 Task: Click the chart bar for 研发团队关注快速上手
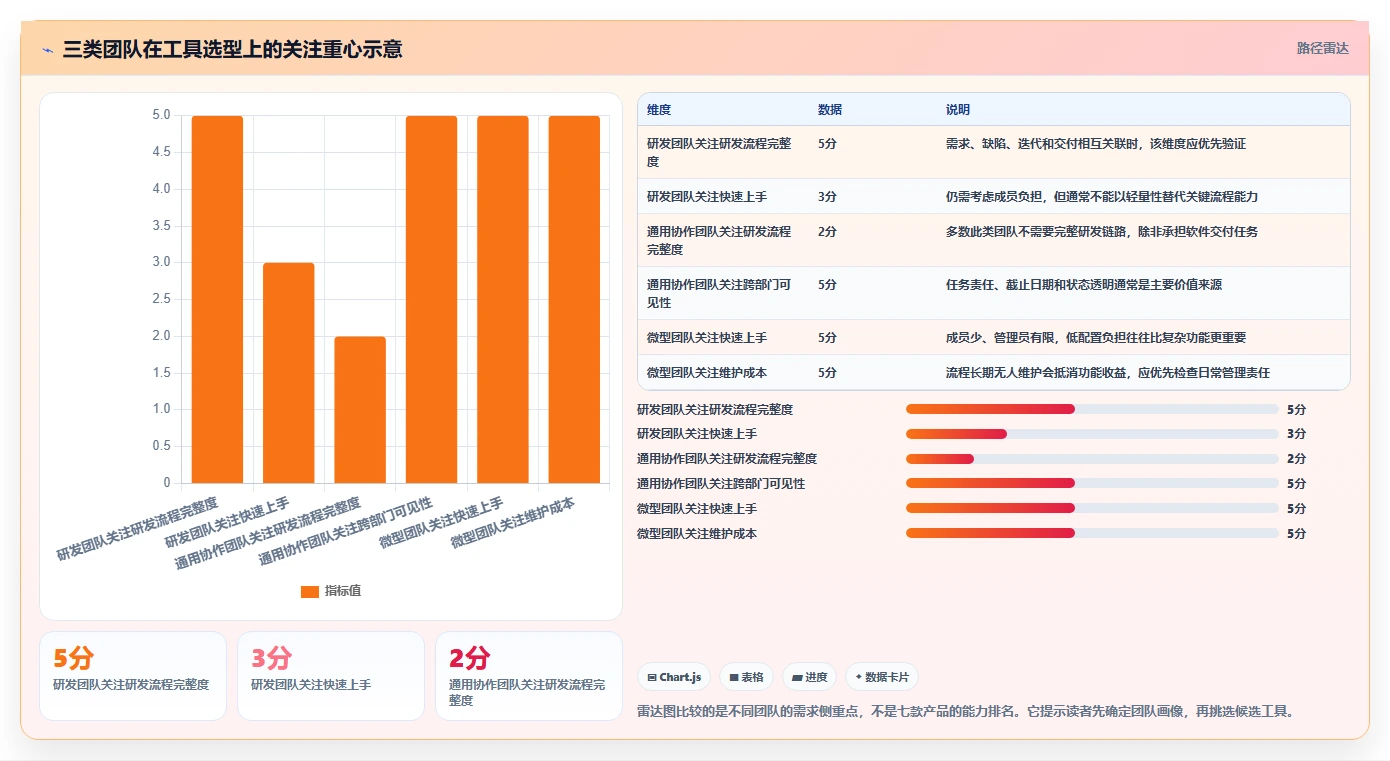tap(289, 373)
